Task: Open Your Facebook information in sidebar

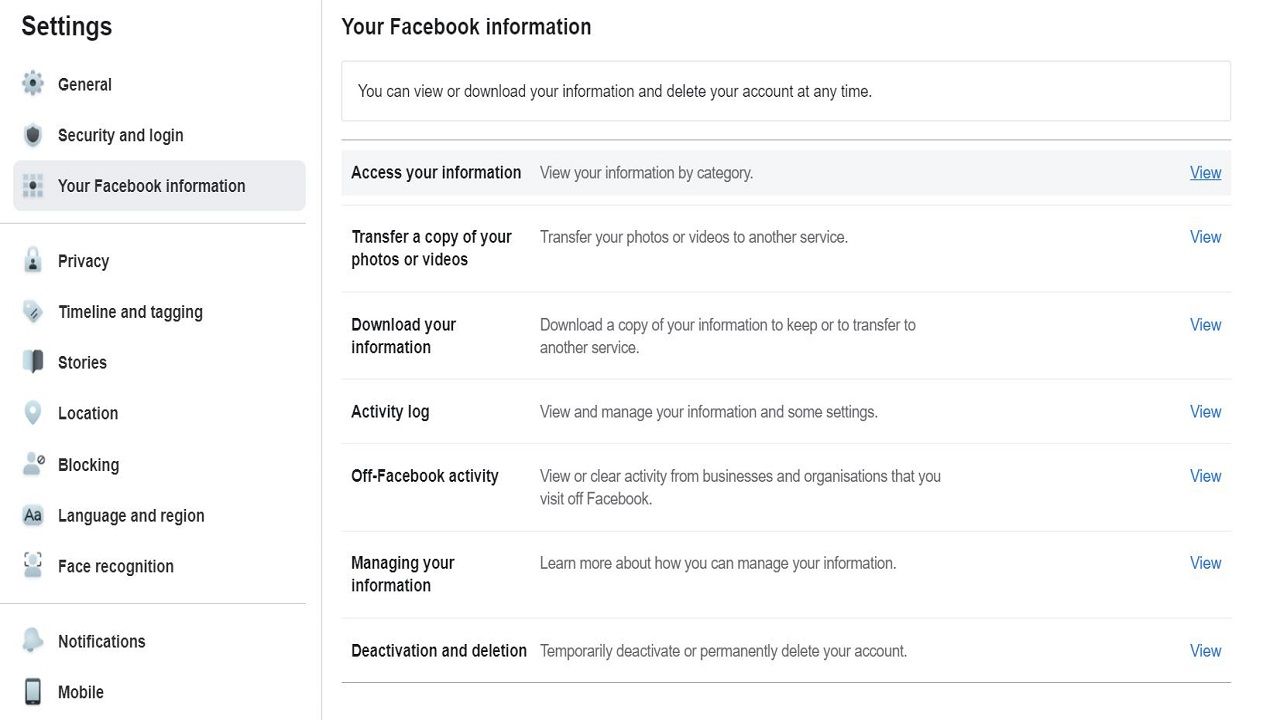Action: pos(159,186)
